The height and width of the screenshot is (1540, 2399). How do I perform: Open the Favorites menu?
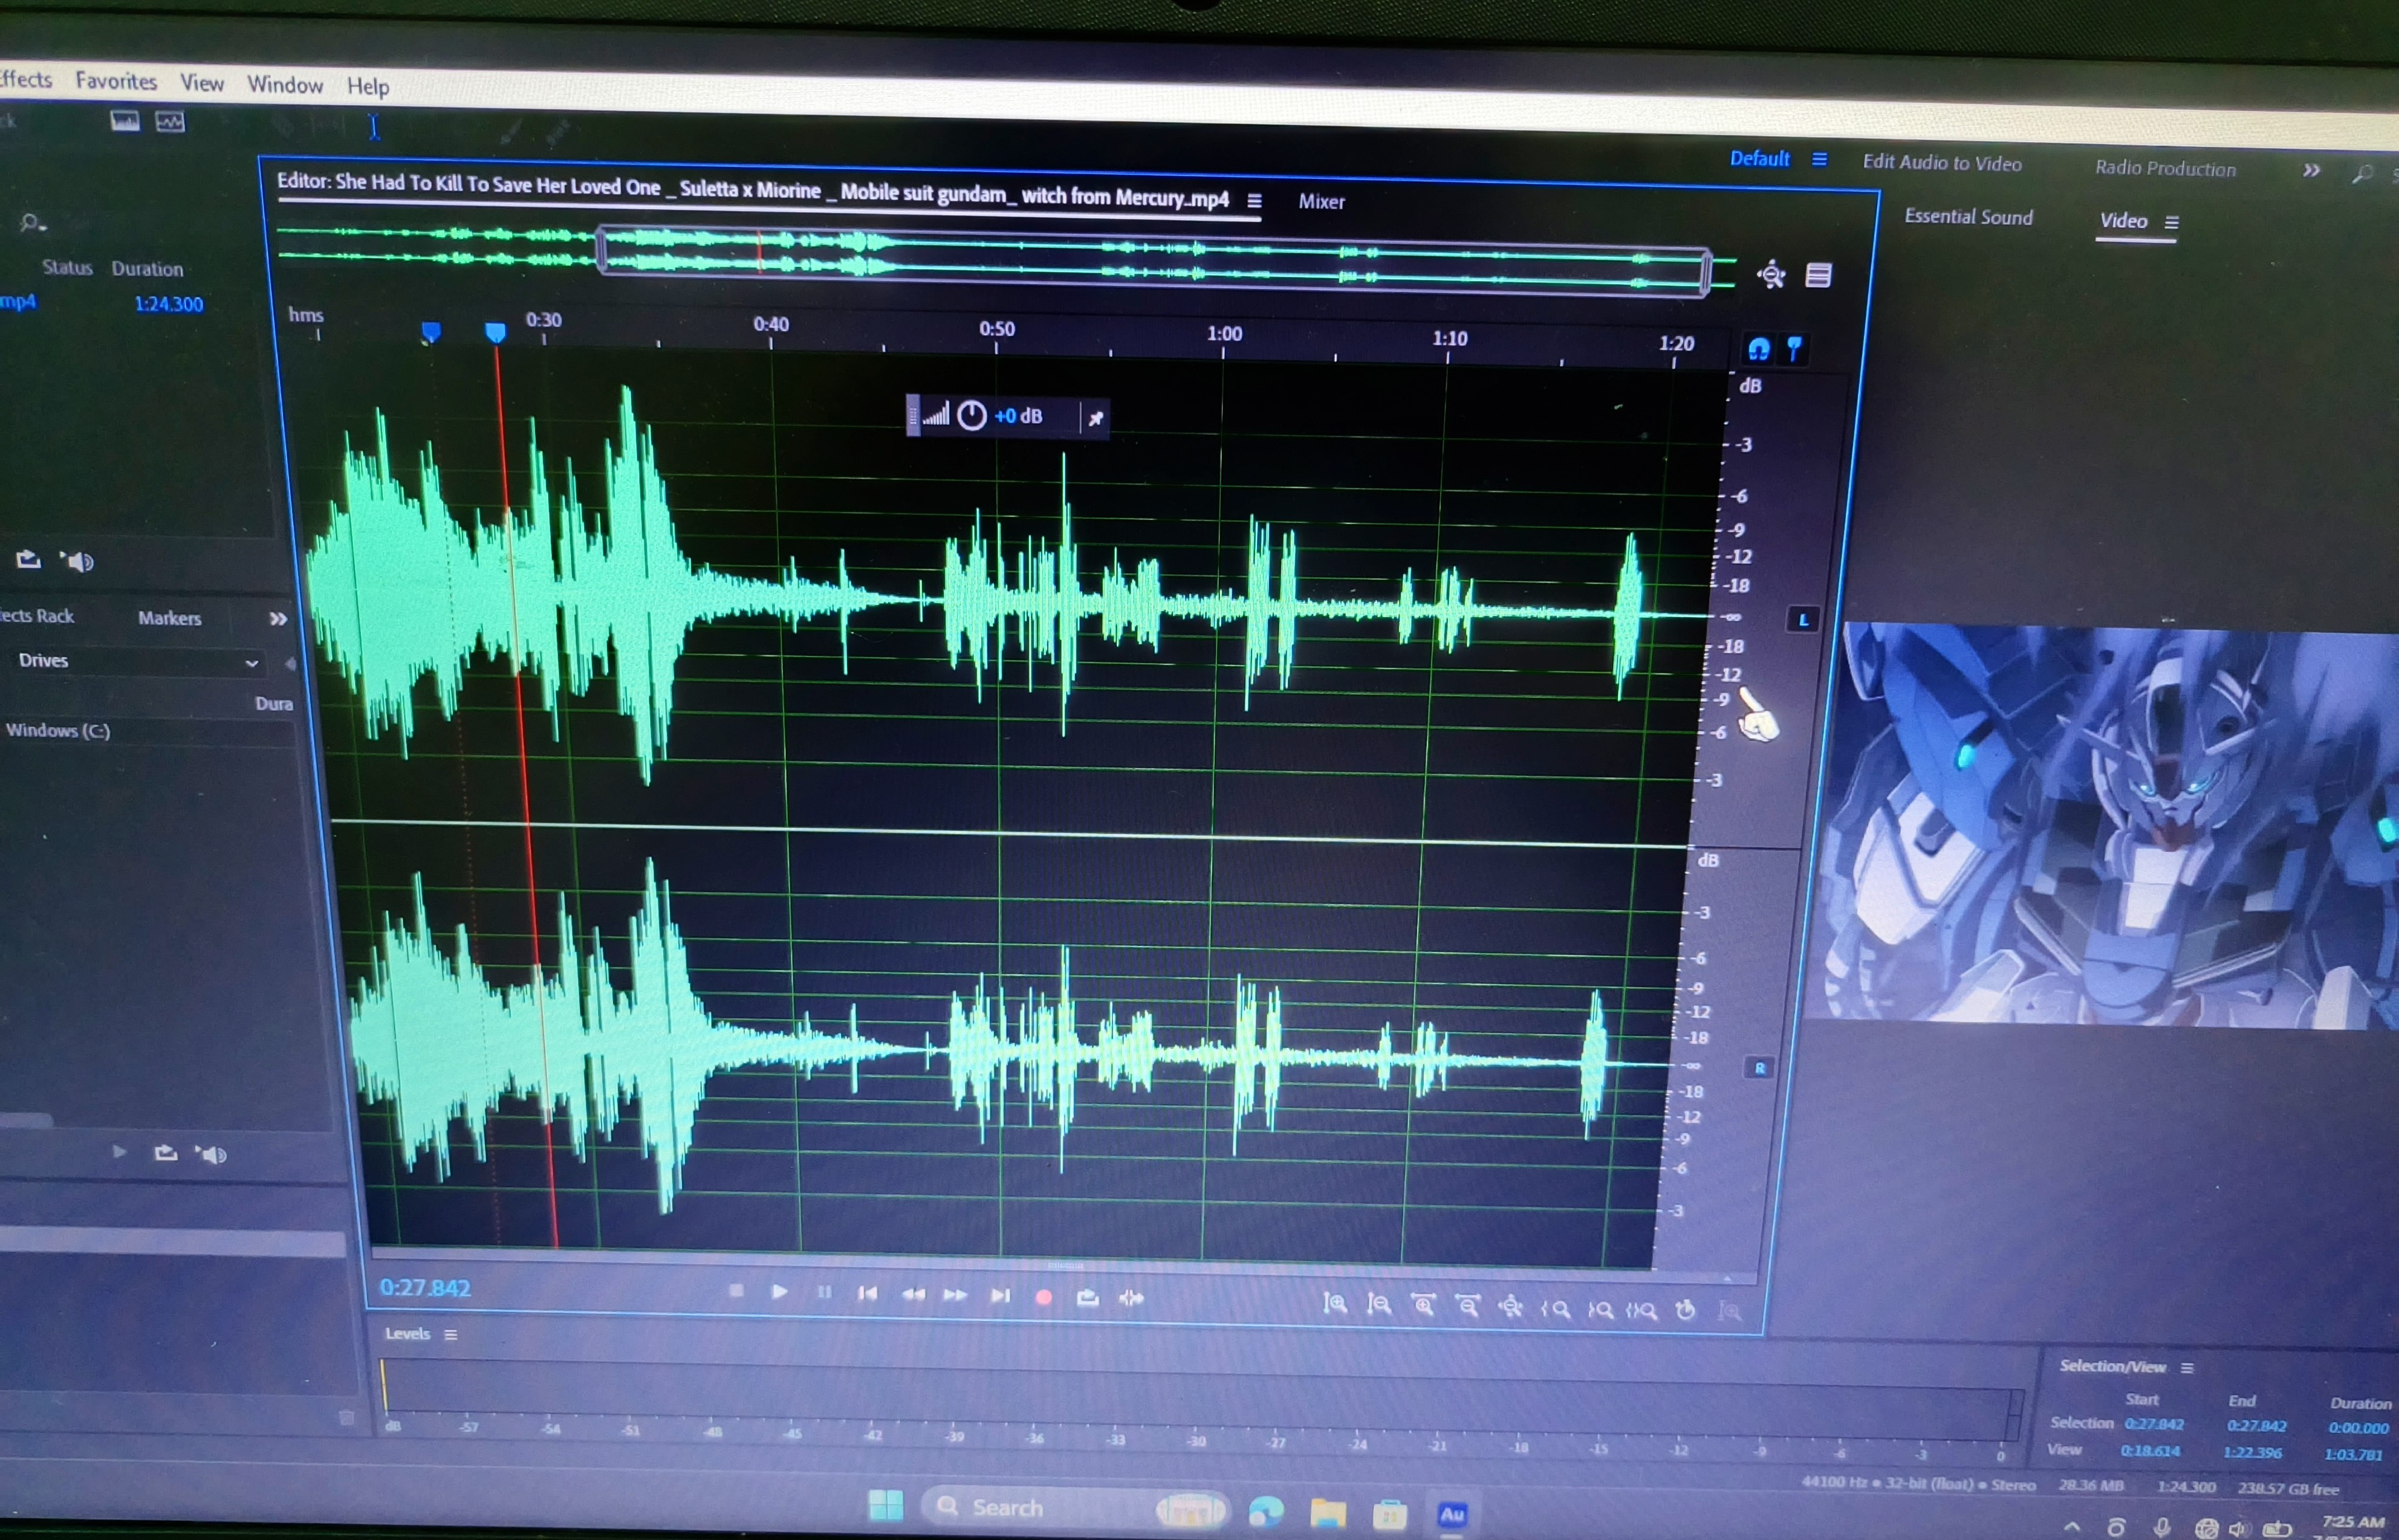pos(116,81)
